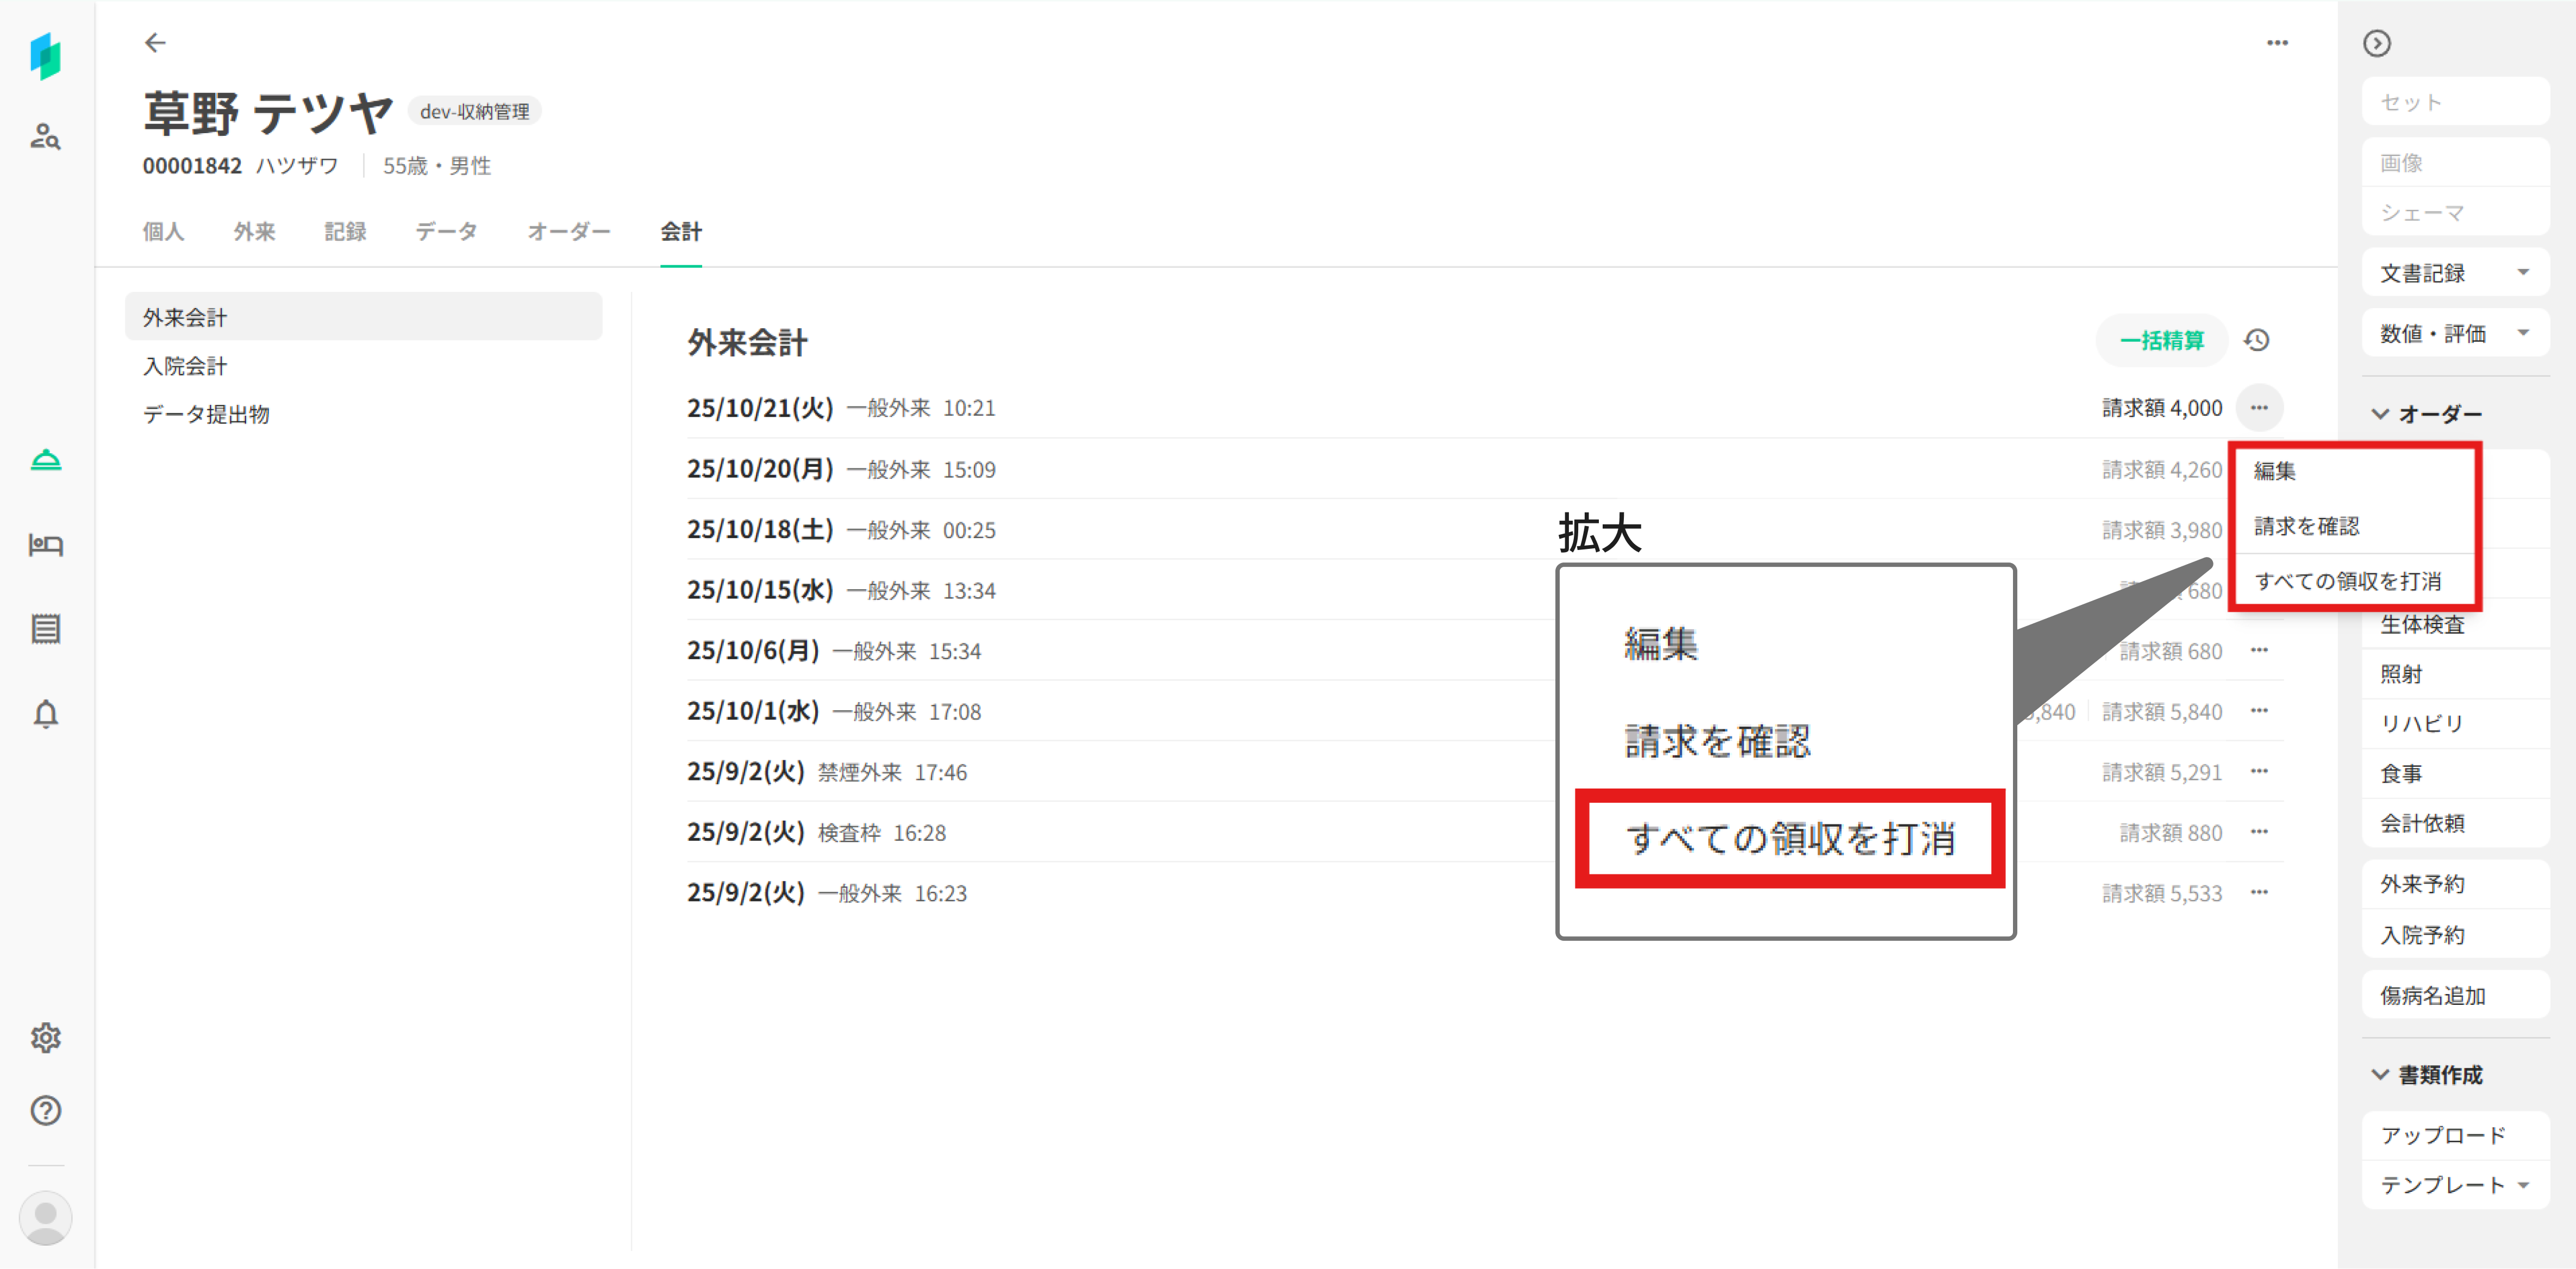Open accounting history clock icon

[x=2256, y=340]
